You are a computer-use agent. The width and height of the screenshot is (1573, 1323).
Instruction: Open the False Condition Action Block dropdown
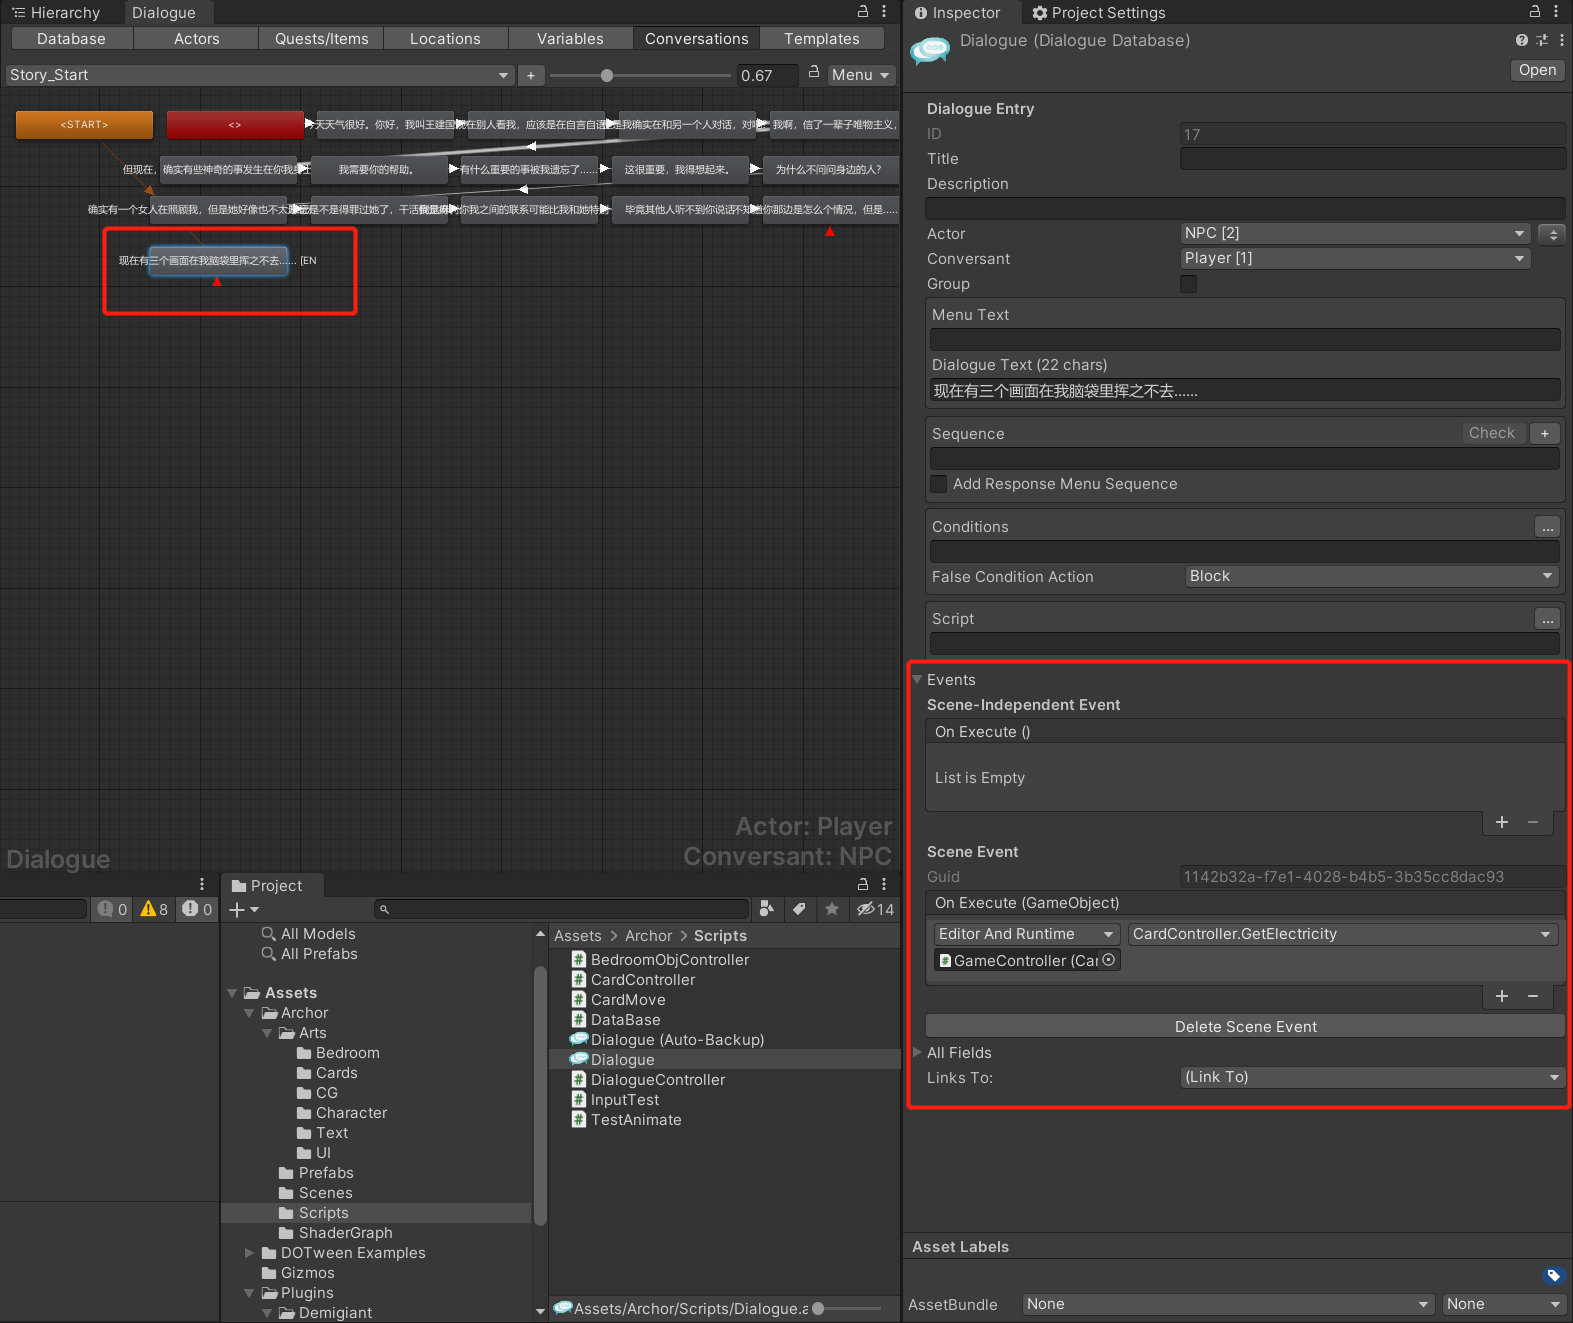pos(1372,576)
